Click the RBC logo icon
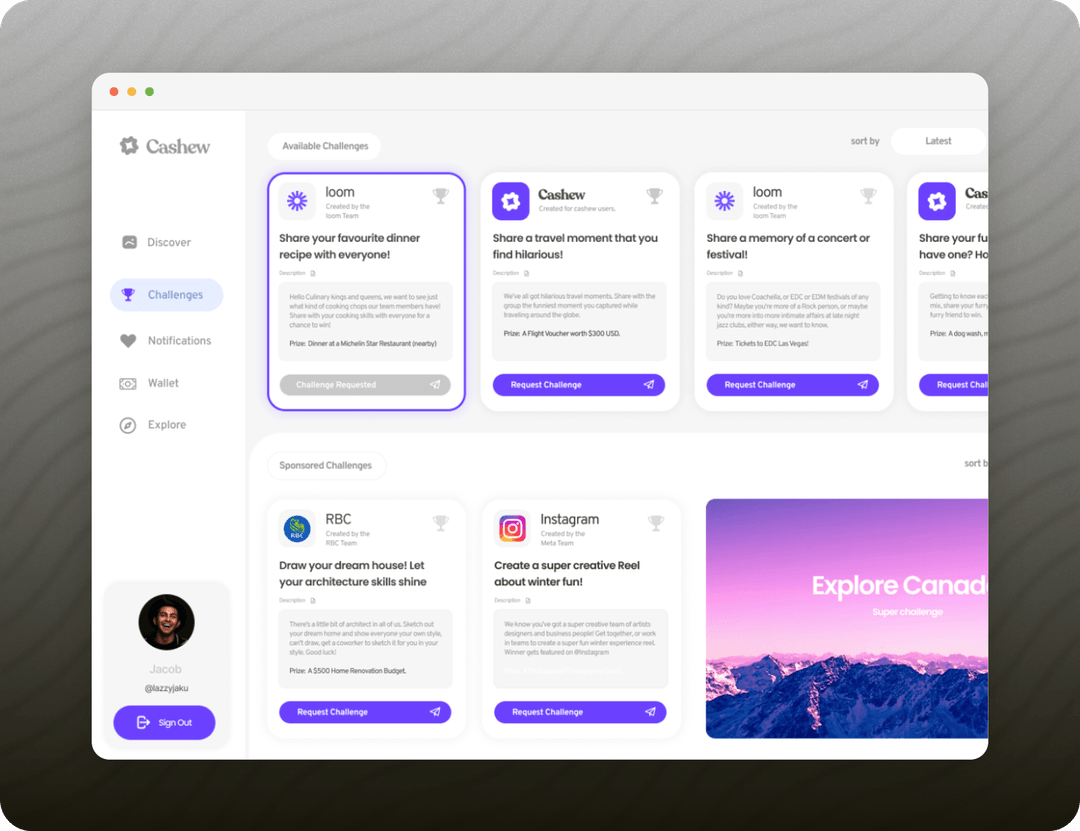 coord(298,529)
